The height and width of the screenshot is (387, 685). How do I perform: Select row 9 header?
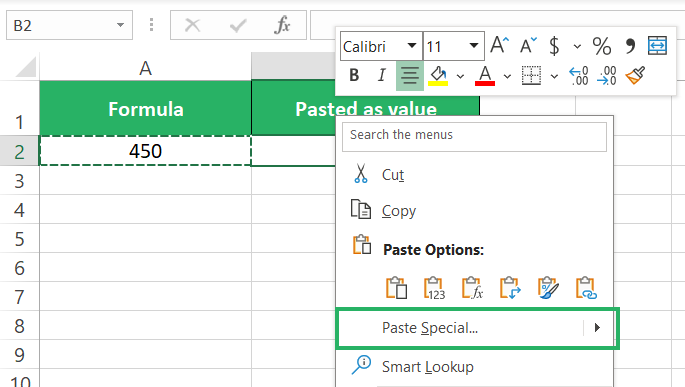point(19,355)
